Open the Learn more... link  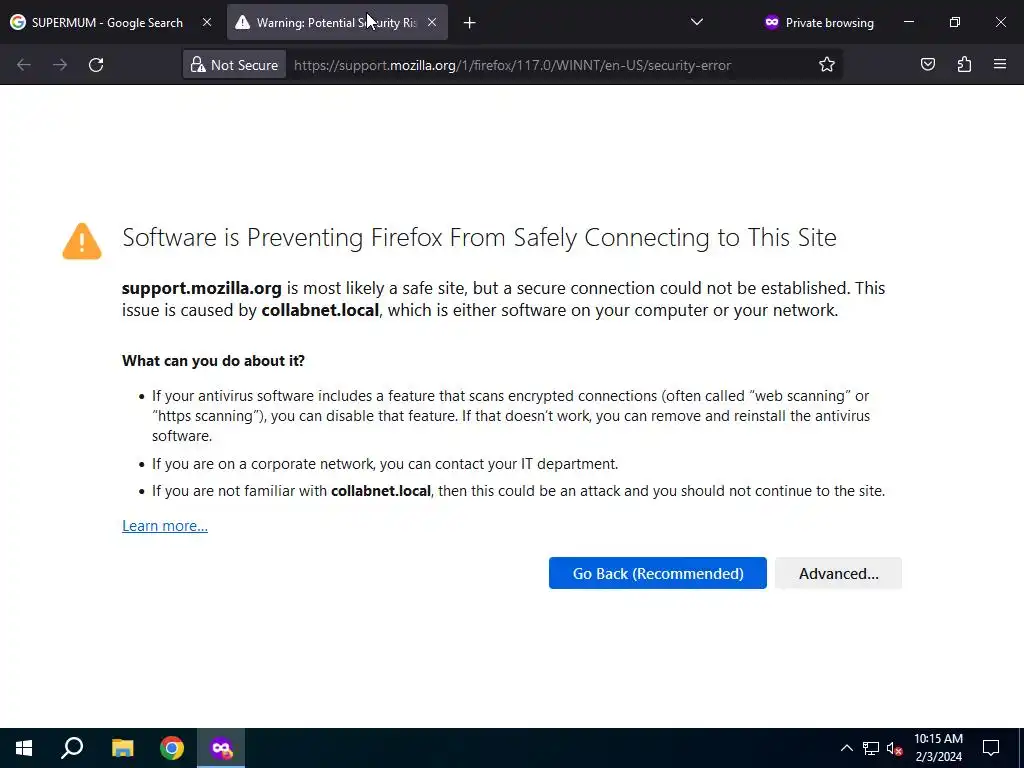pyautogui.click(x=165, y=526)
